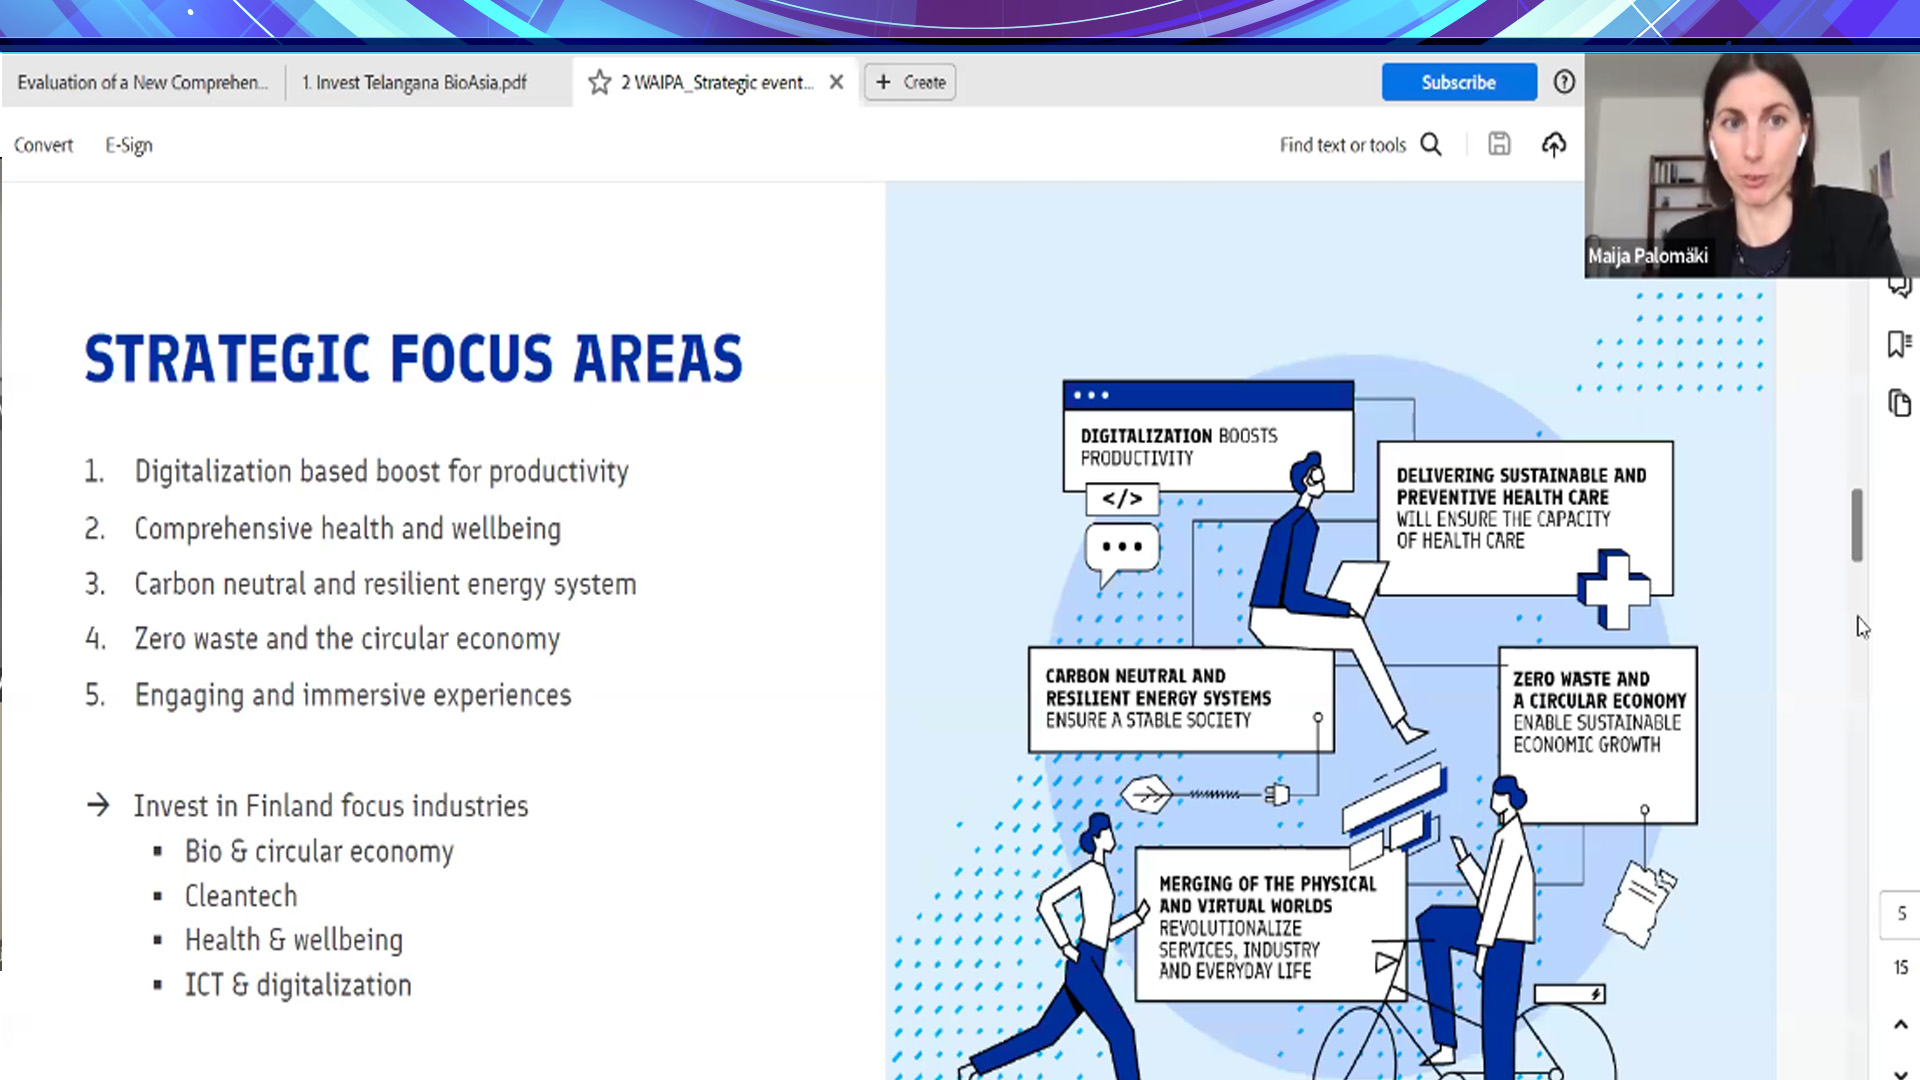This screenshot has width=1920, height=1080.
Task: Close the WAIPA_Strategic event tab
Action: pyautogui.click(x=836, y=82)
